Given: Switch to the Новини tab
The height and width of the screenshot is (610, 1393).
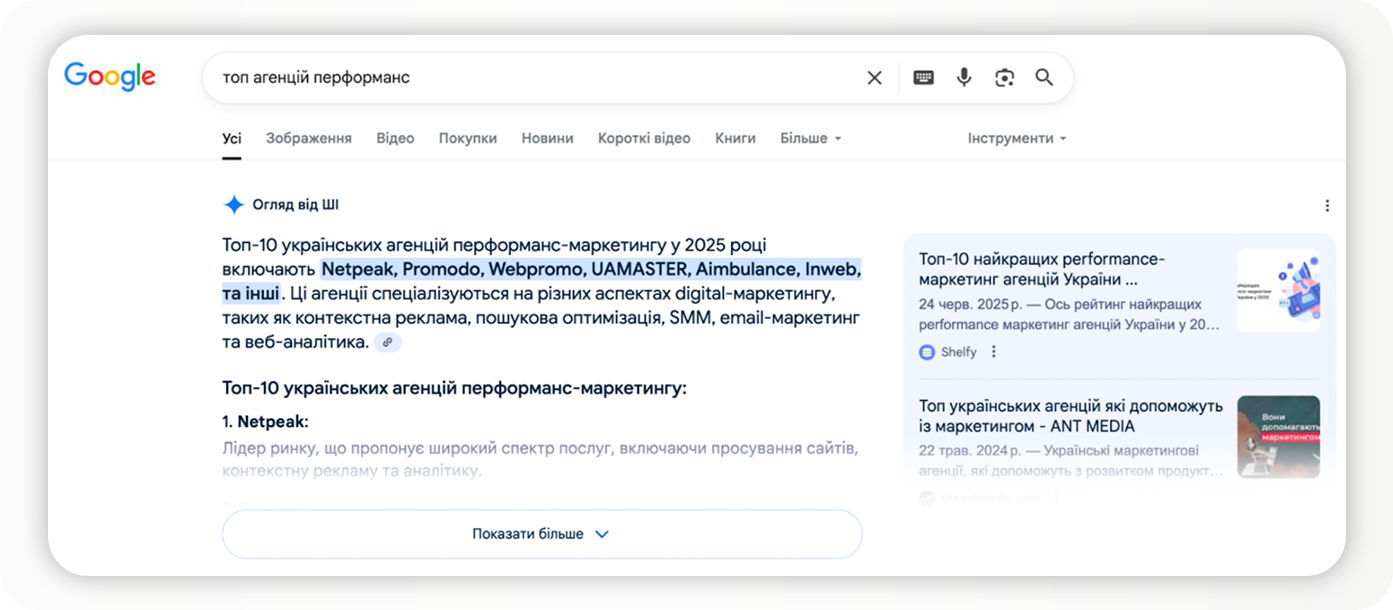Looking at the screenshot, I should [547, 139].
